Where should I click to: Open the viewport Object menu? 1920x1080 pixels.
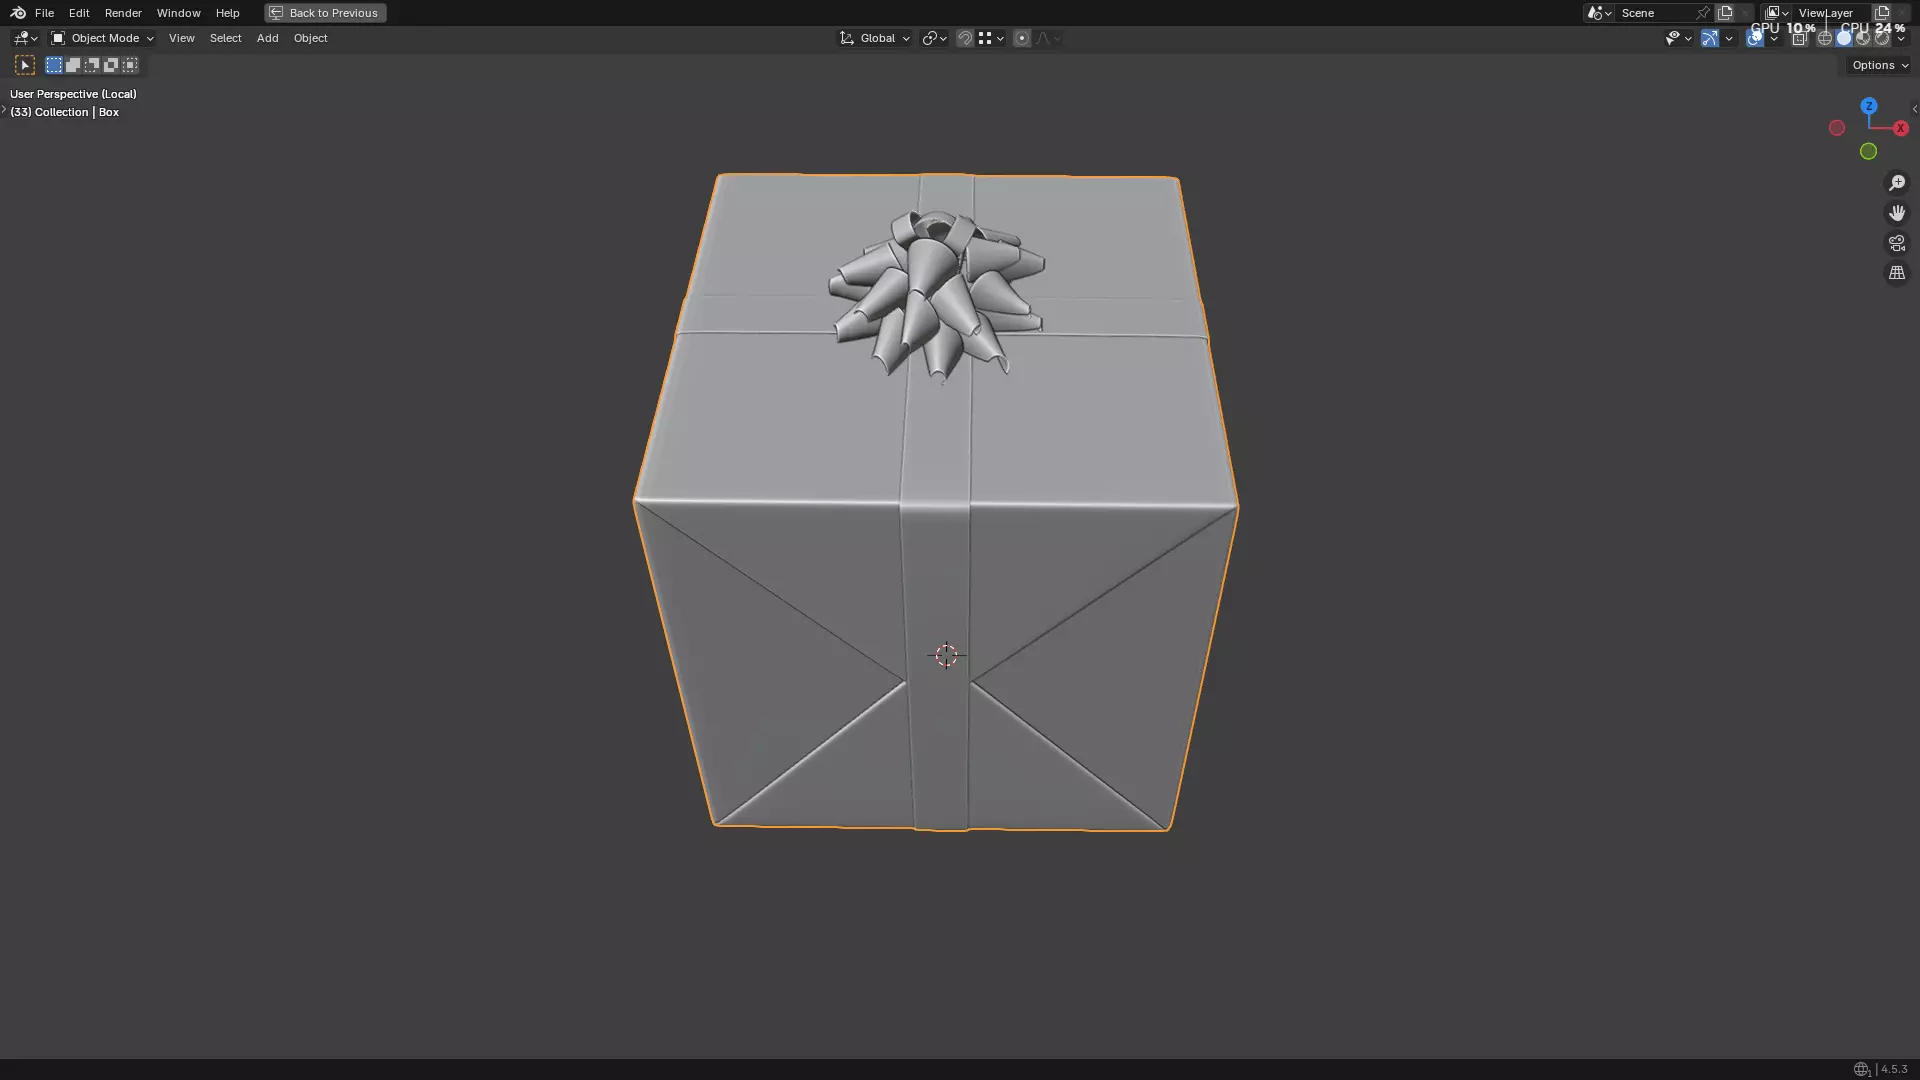tap(310, 38)
